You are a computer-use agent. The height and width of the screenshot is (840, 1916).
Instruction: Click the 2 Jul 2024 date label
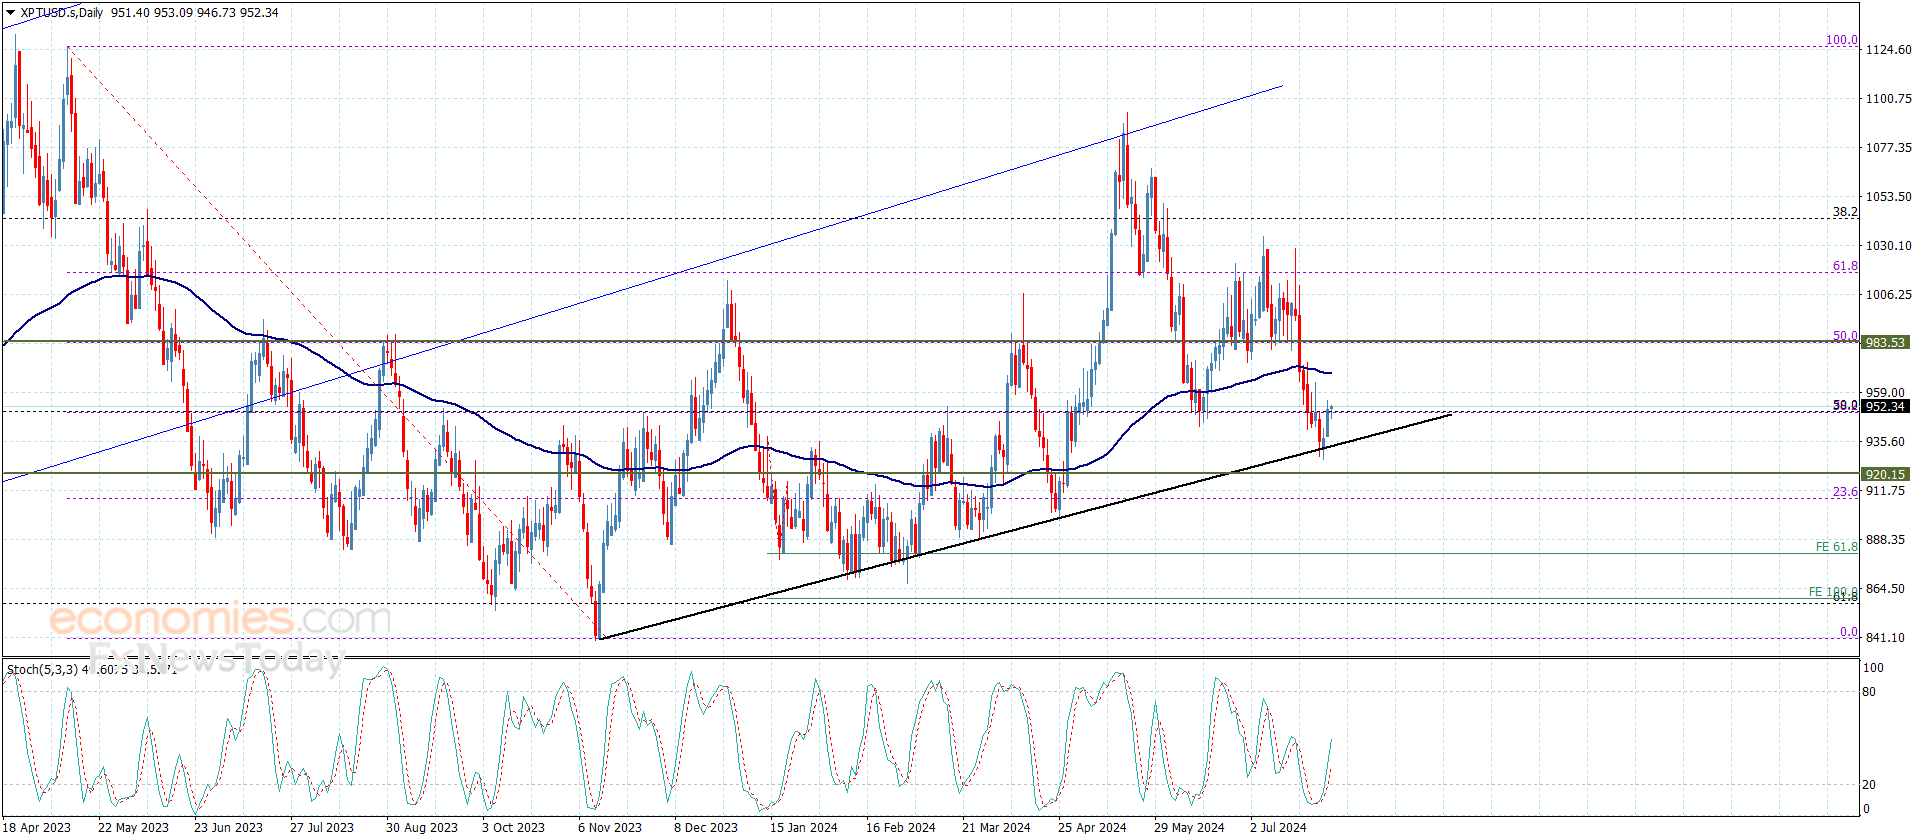point(1278,827)
